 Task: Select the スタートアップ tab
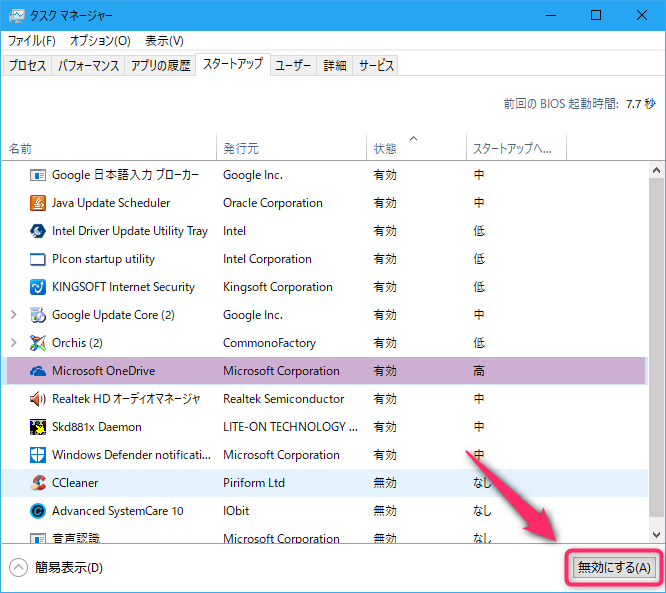point(233,64)
